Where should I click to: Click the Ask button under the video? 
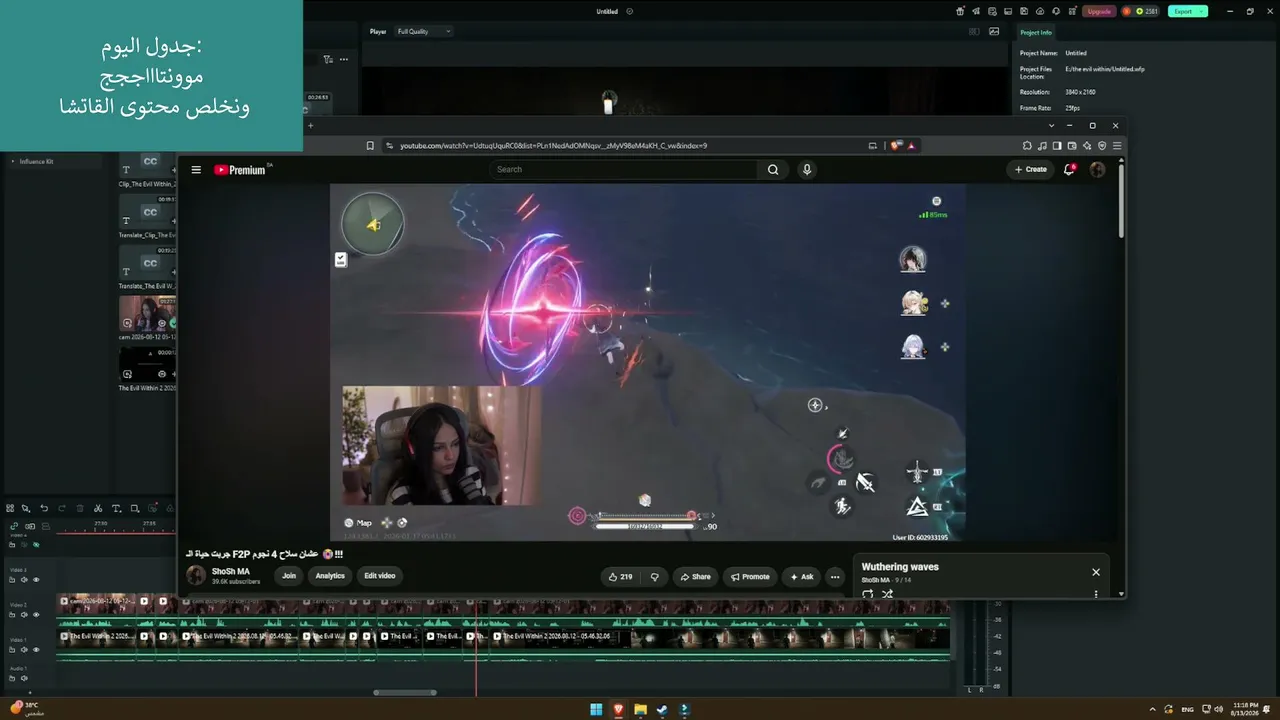802,576
